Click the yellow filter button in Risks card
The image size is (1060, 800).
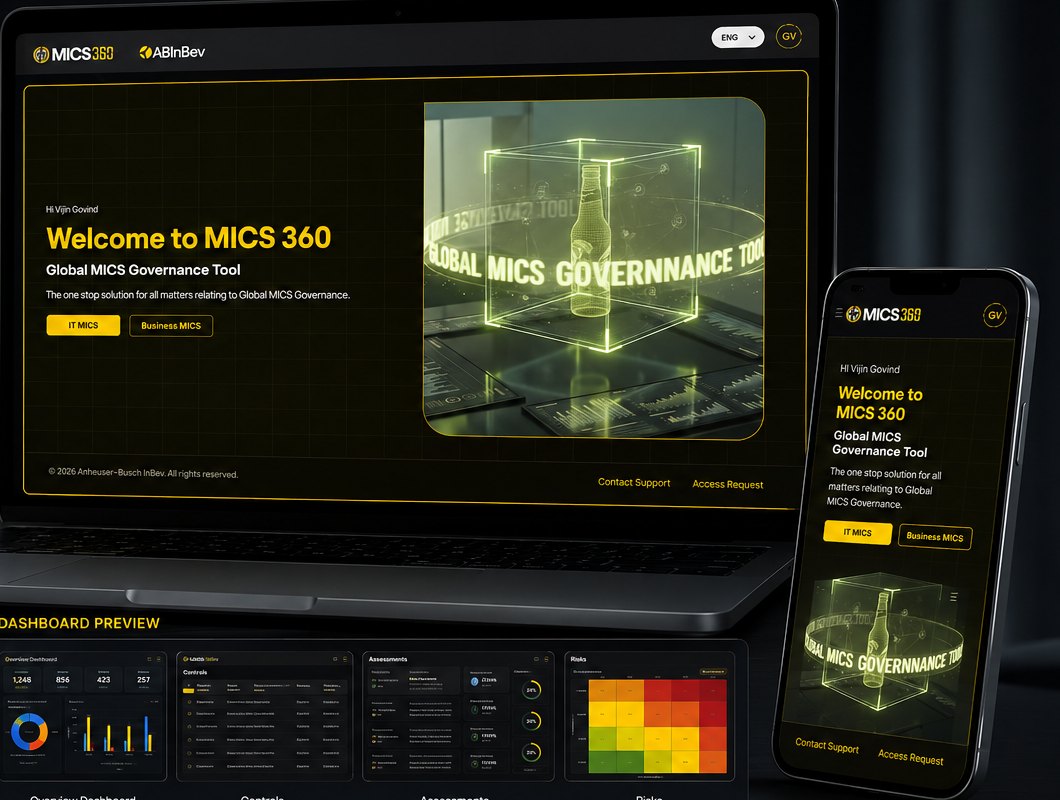tap(713, 672)
